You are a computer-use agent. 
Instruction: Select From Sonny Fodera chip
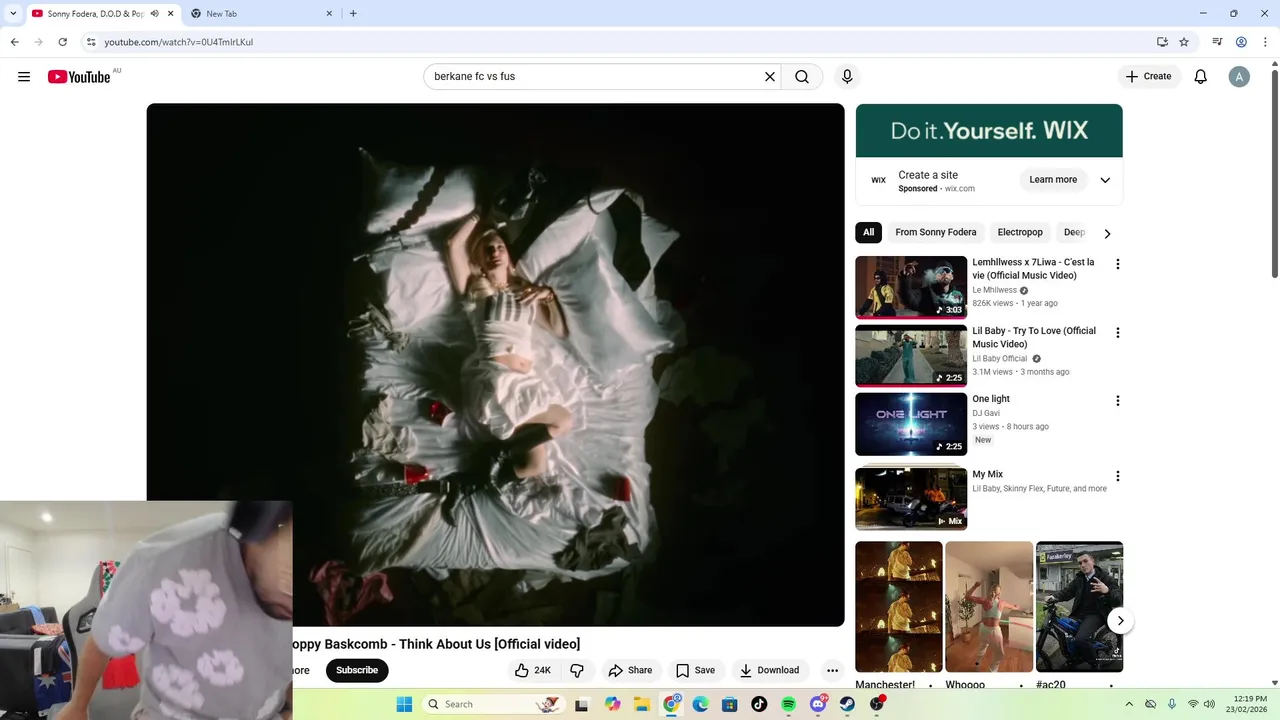click(x=936, y=232)
